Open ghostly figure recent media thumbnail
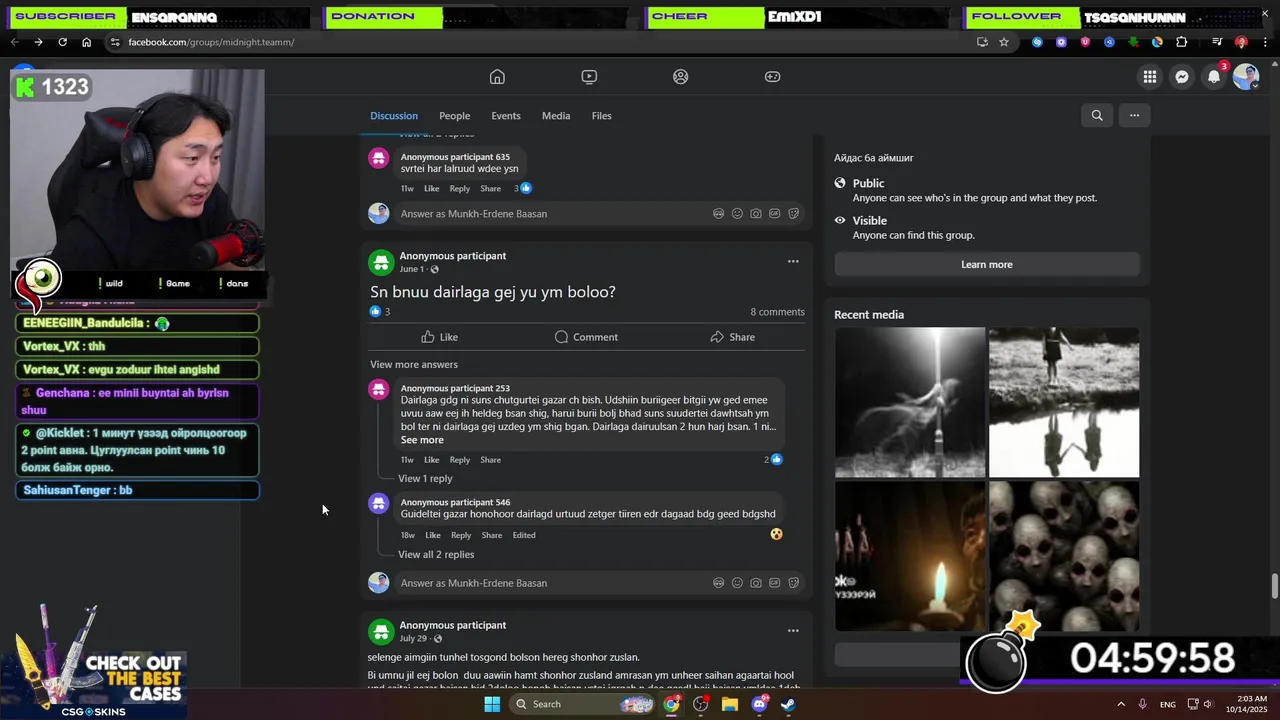The width and height of the screenshot is (1280, 720). [x=910, y=402]
